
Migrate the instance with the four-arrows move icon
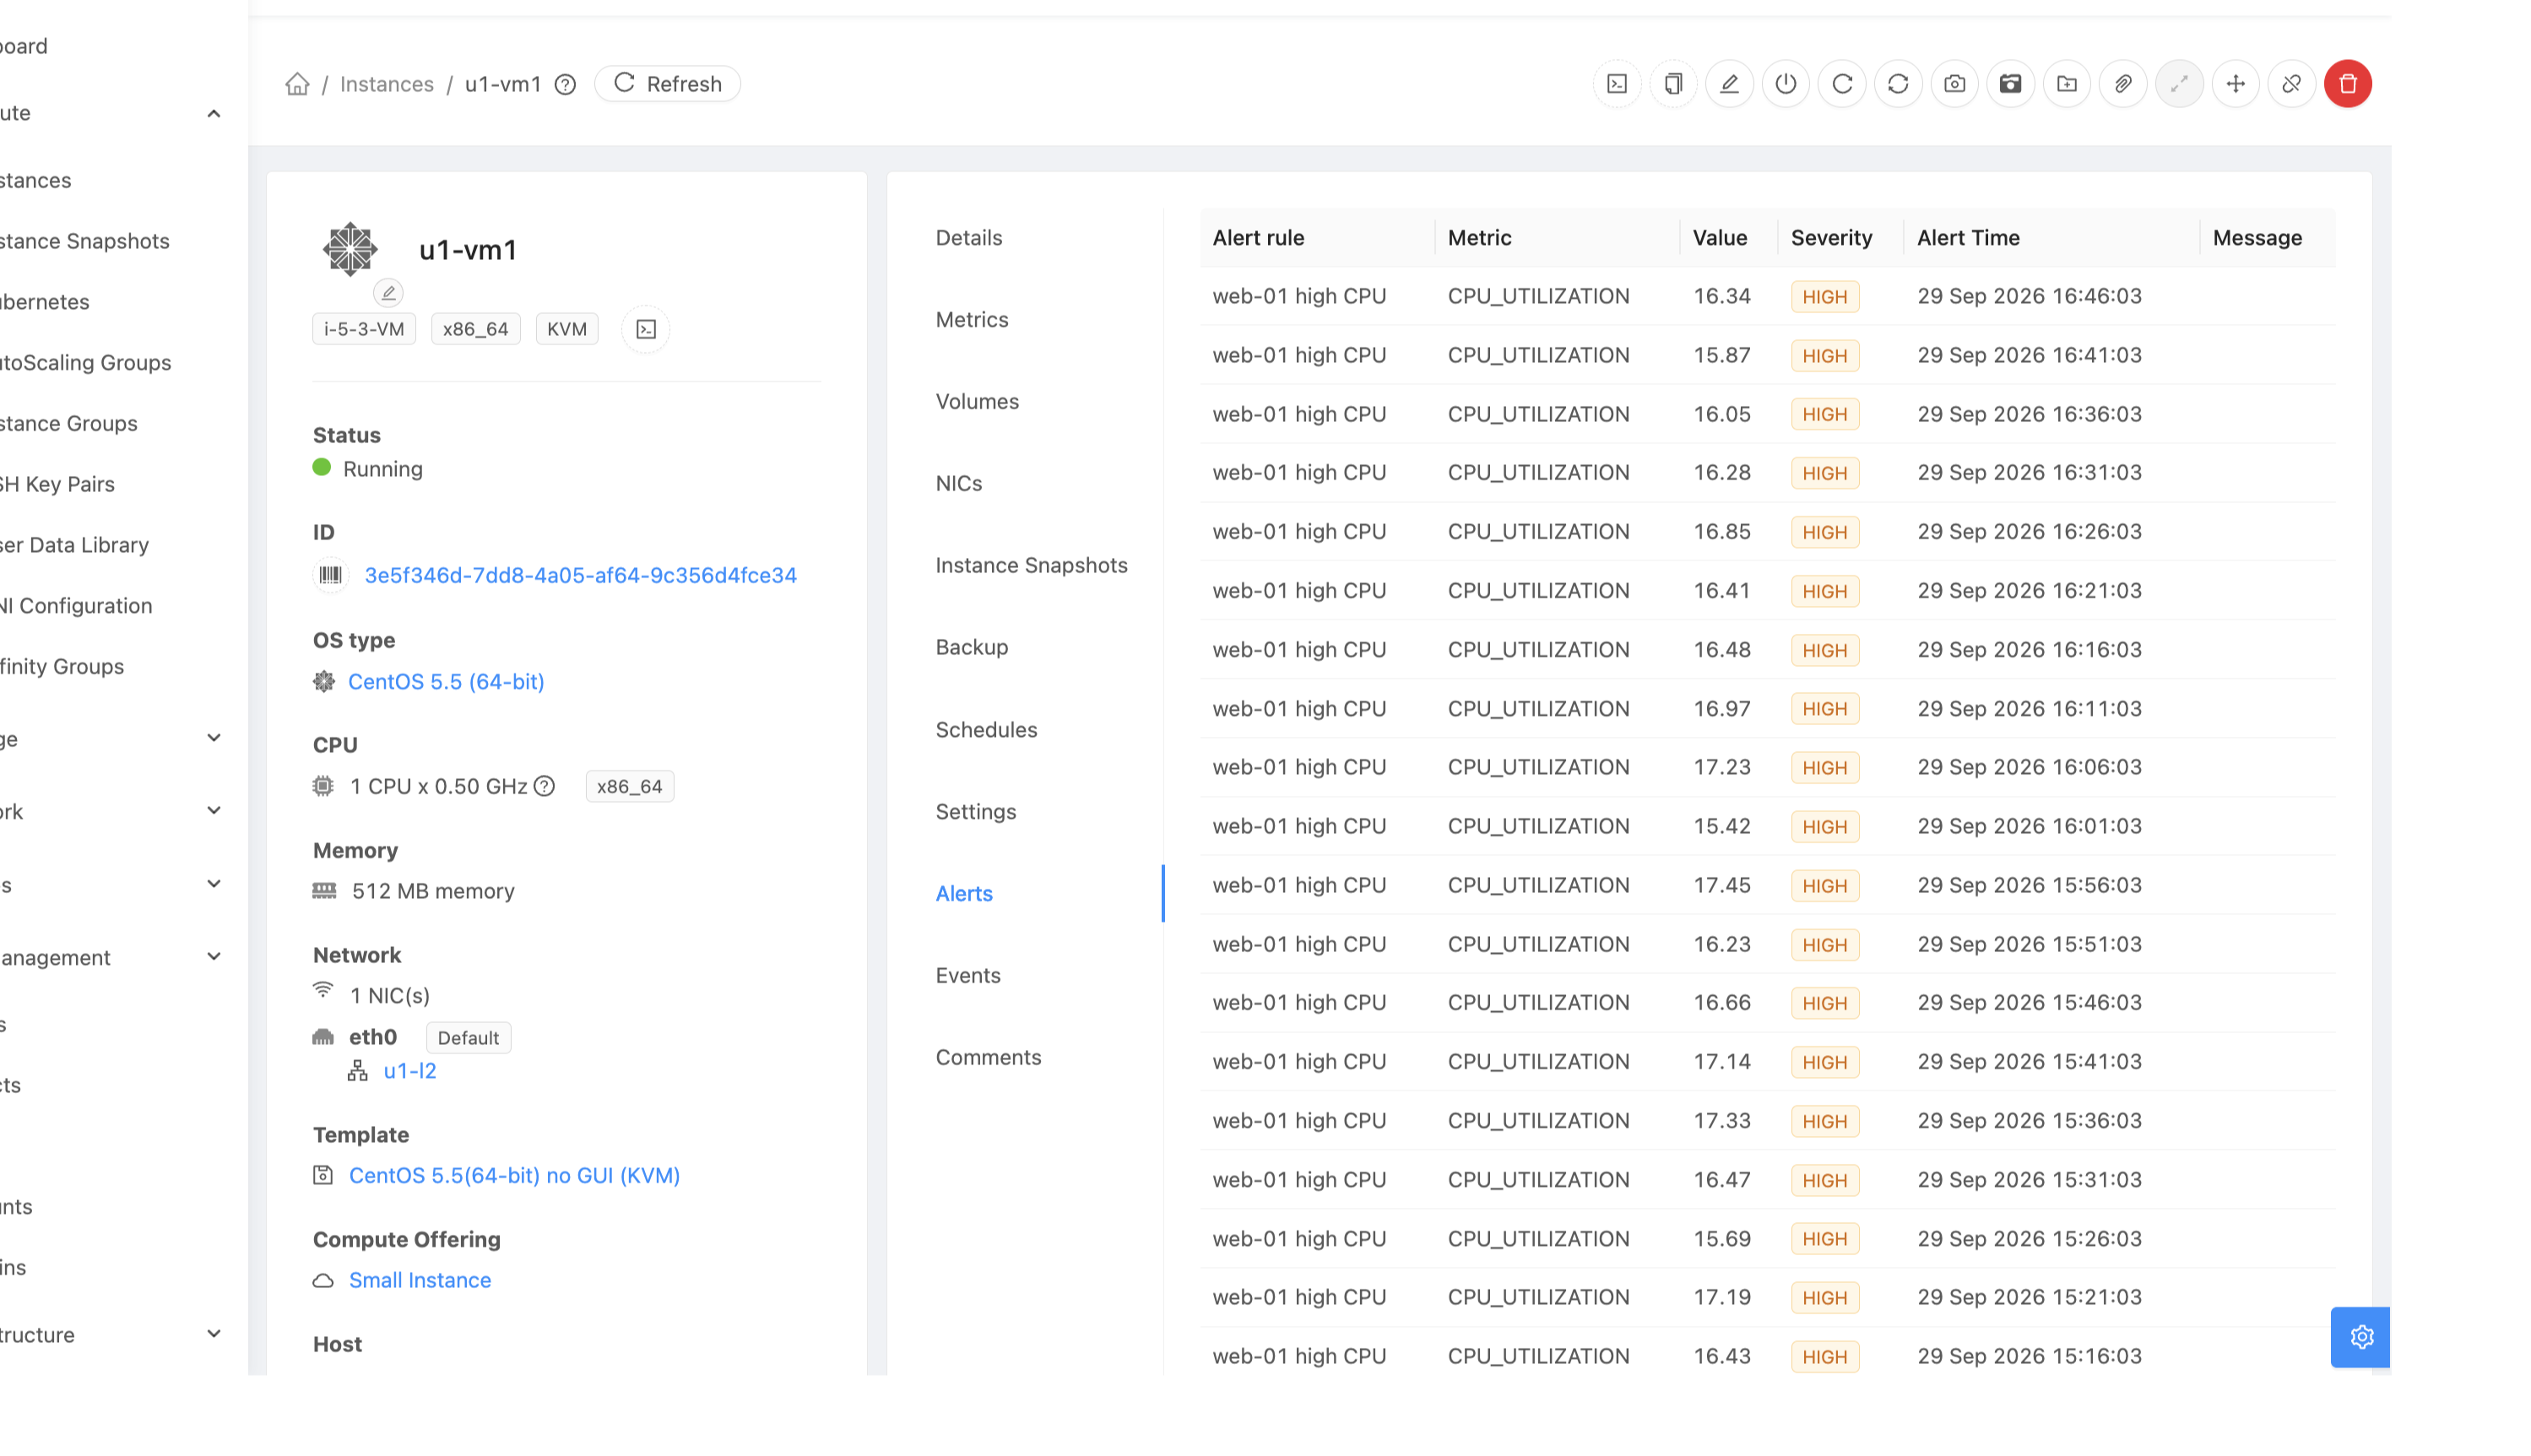pyautogui.click(x=2235, y=84)
